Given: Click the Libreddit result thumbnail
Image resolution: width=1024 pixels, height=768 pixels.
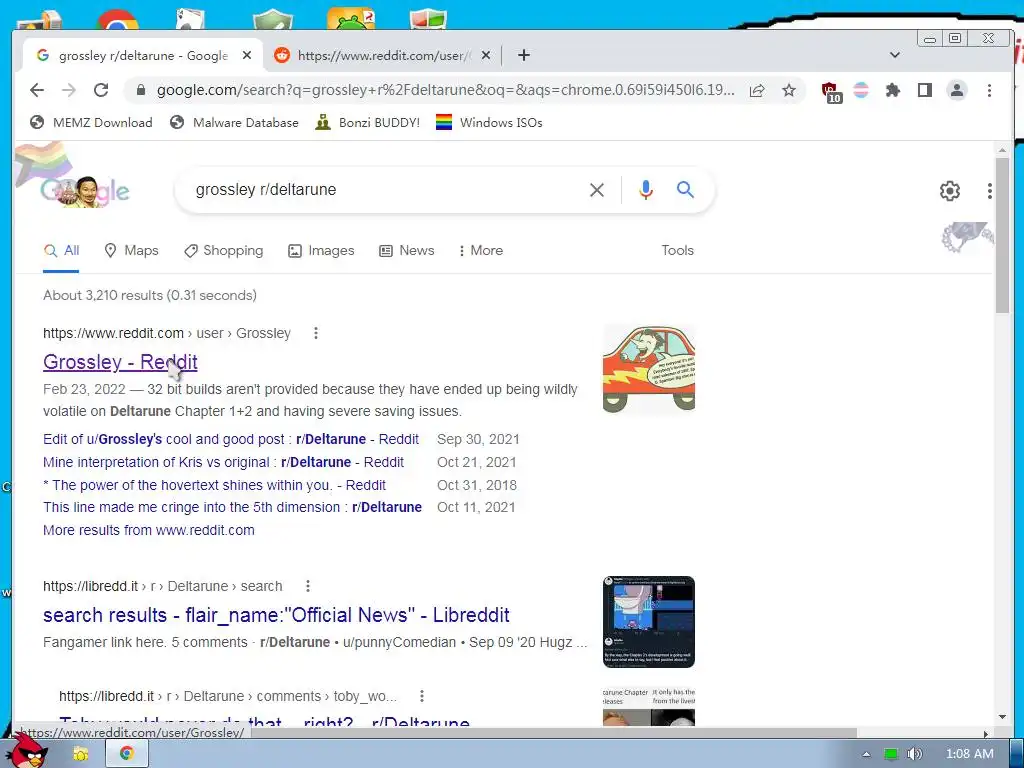Looking at the screenshot, I should coord(648,622).
